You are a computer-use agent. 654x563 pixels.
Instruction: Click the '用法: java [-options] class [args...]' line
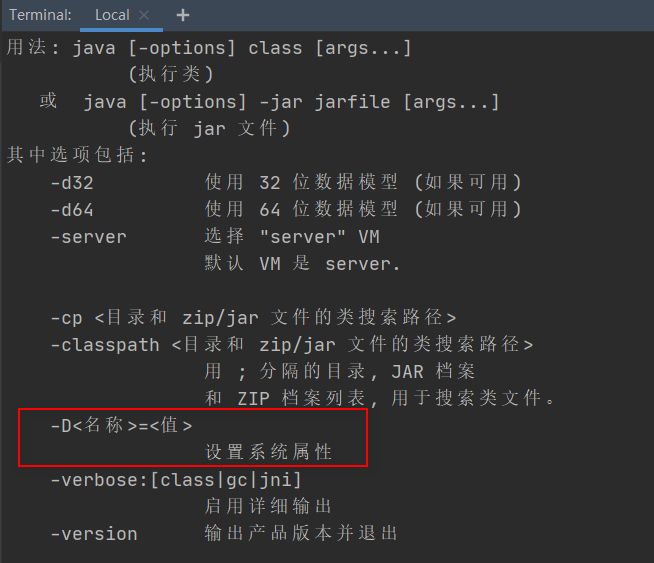coord(209,48)
